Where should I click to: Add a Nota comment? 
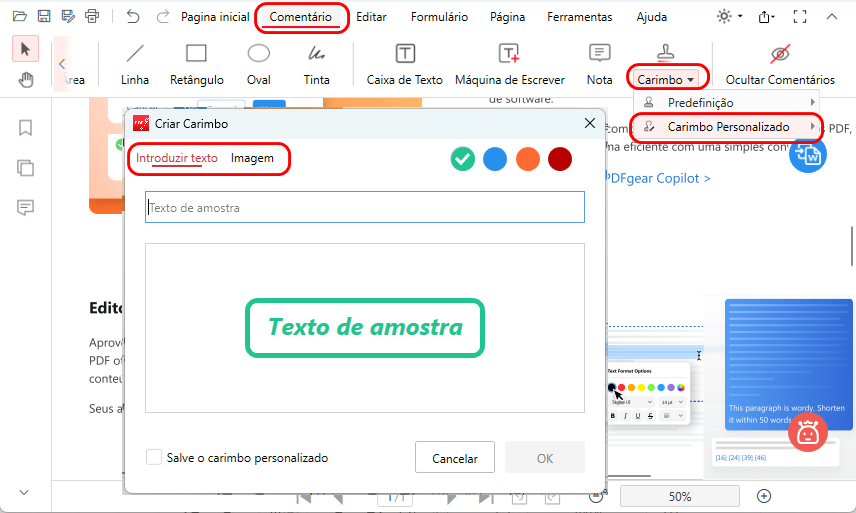(599, 65)
